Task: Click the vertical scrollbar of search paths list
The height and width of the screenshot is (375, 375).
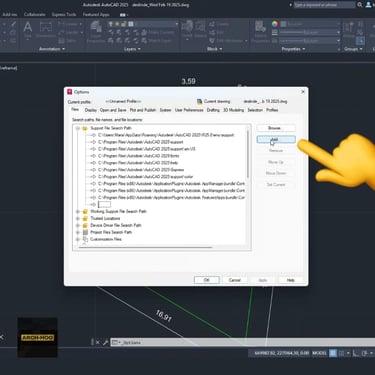Action: 248,153
